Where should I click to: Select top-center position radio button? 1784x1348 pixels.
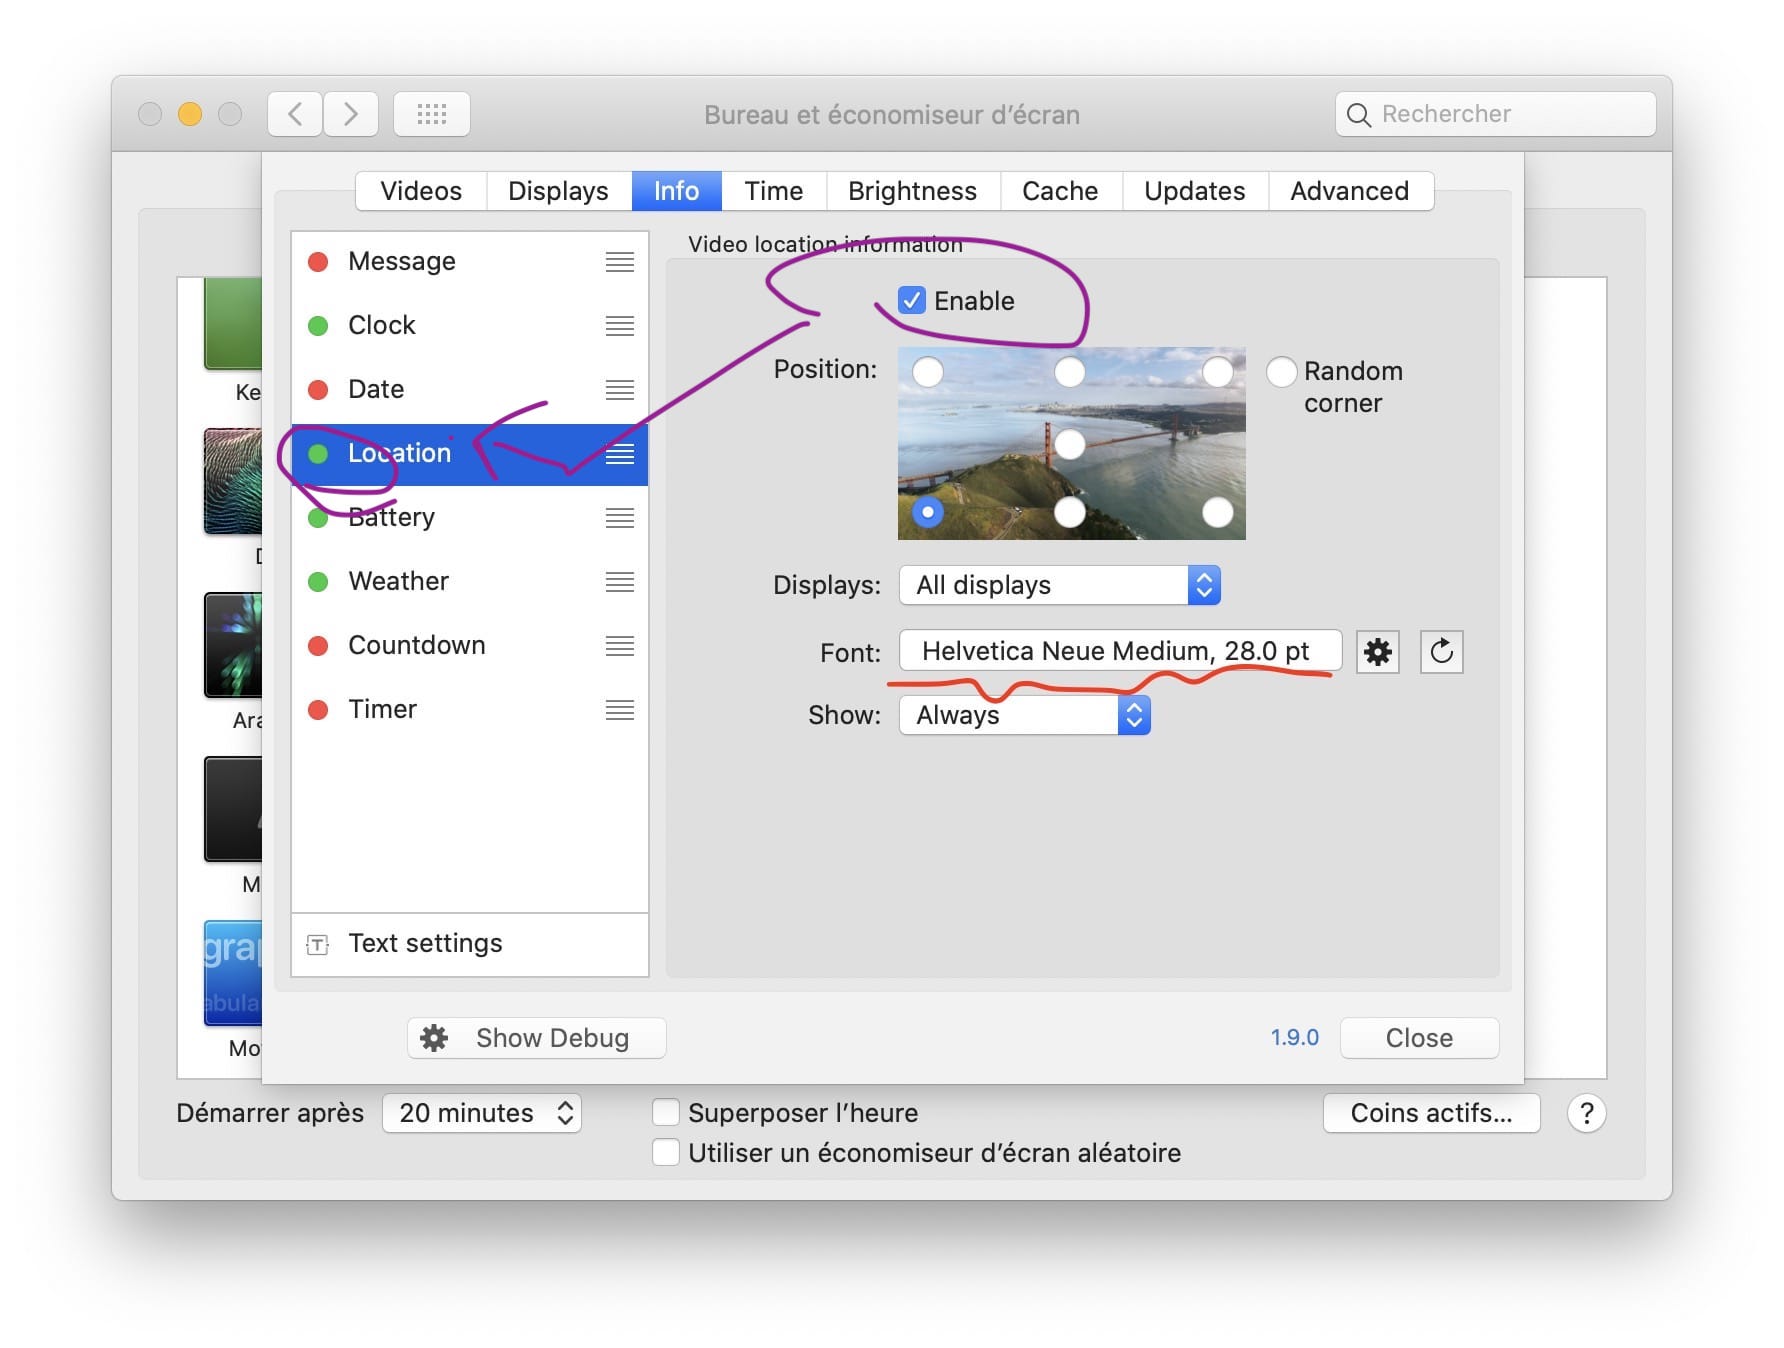coord(1070,372)
